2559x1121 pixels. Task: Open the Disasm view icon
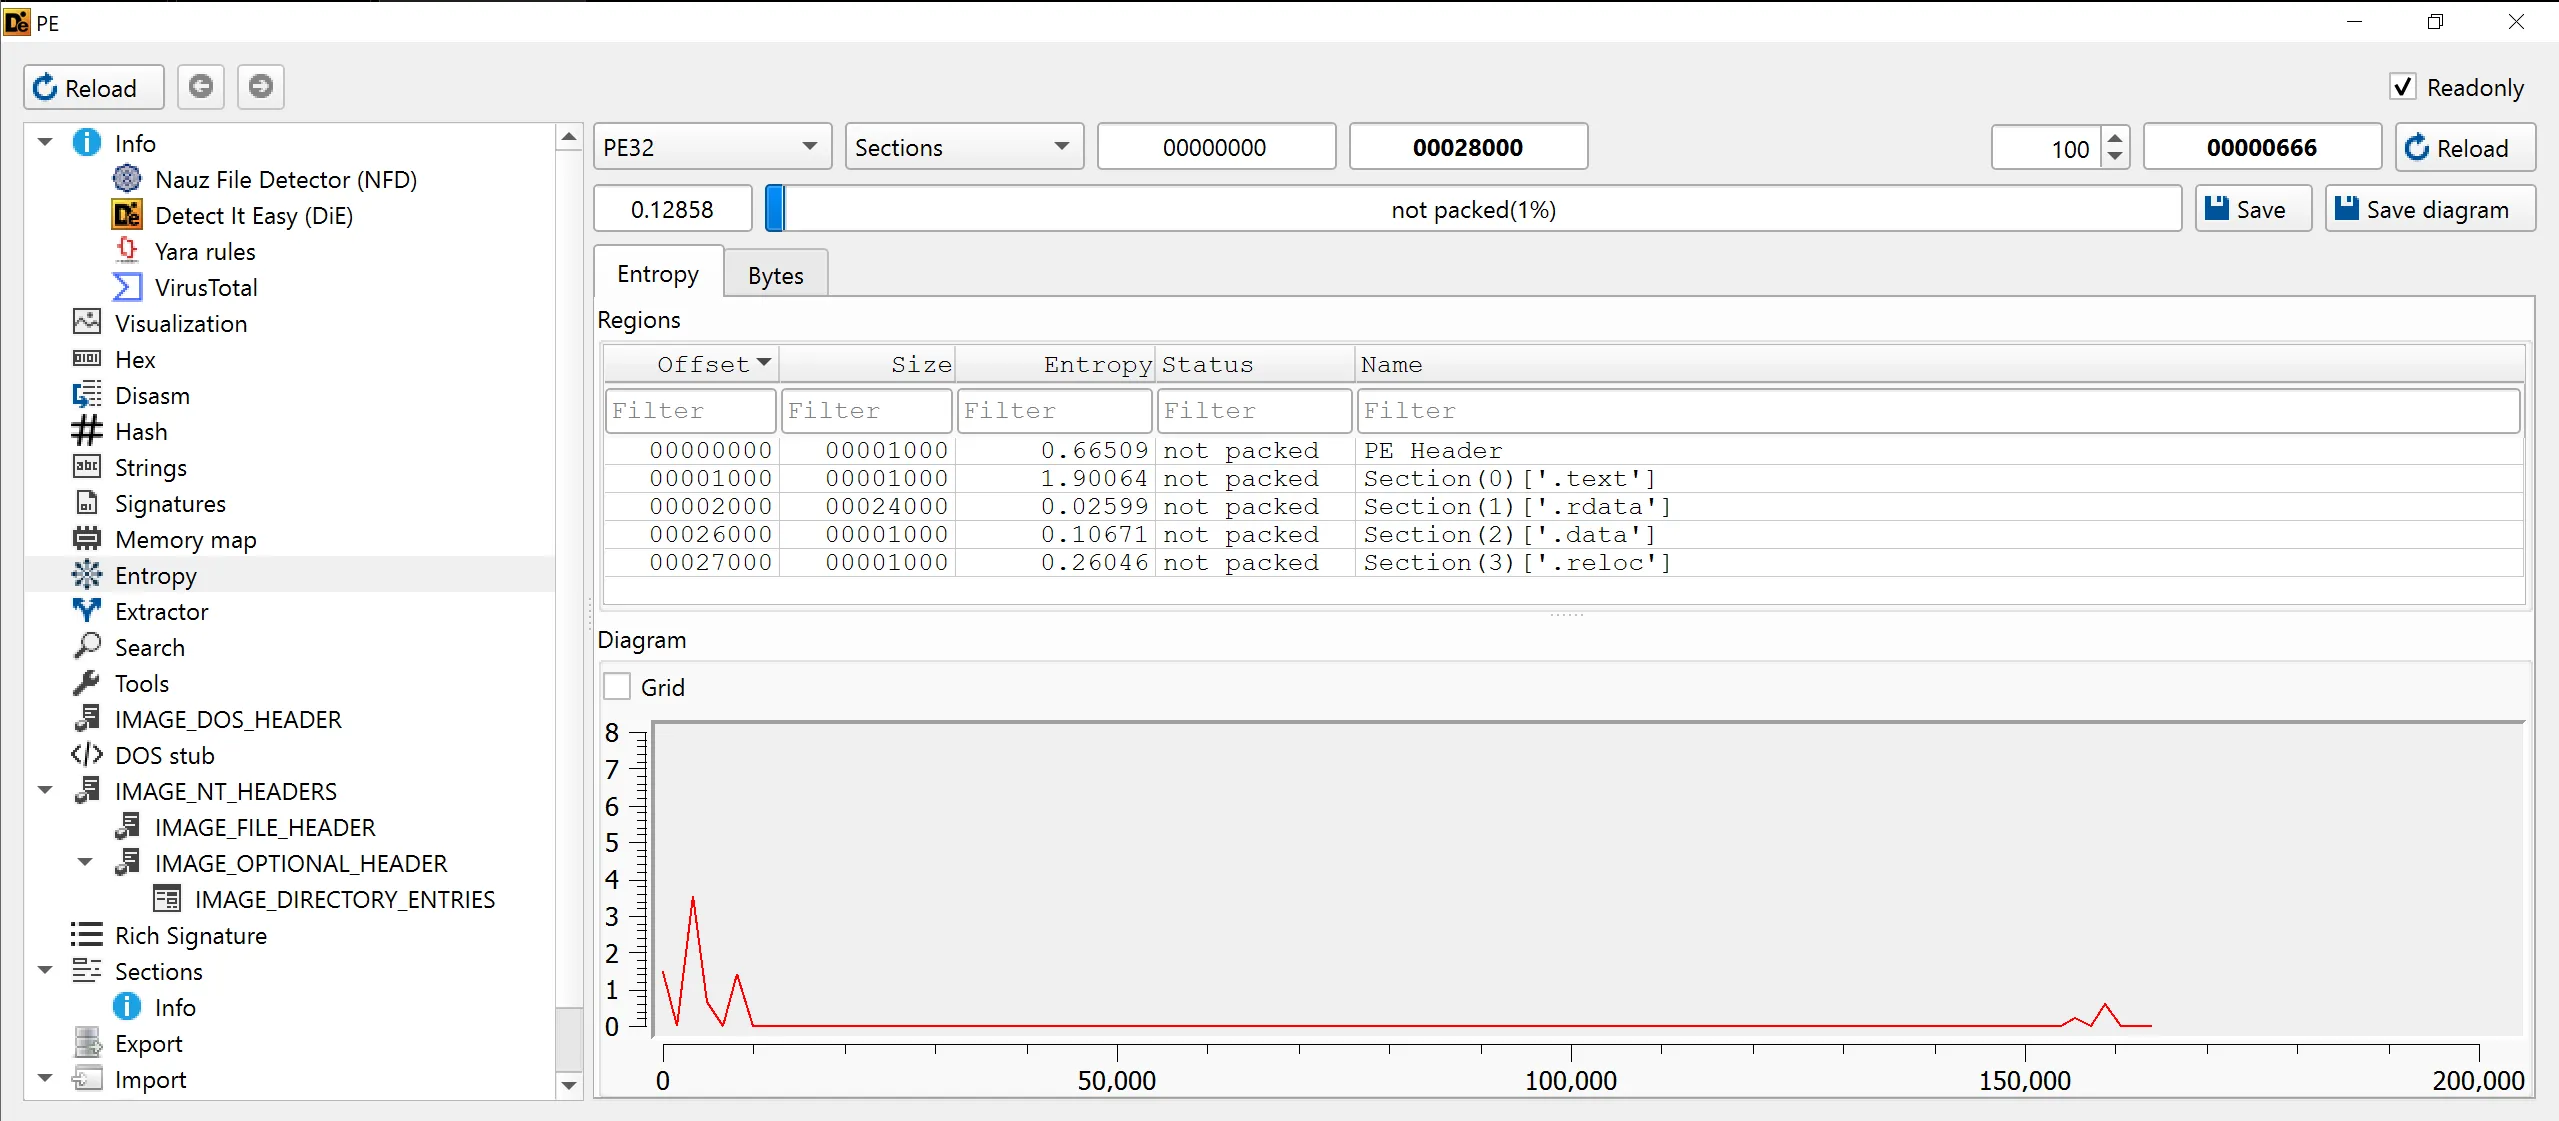[87, 395]
